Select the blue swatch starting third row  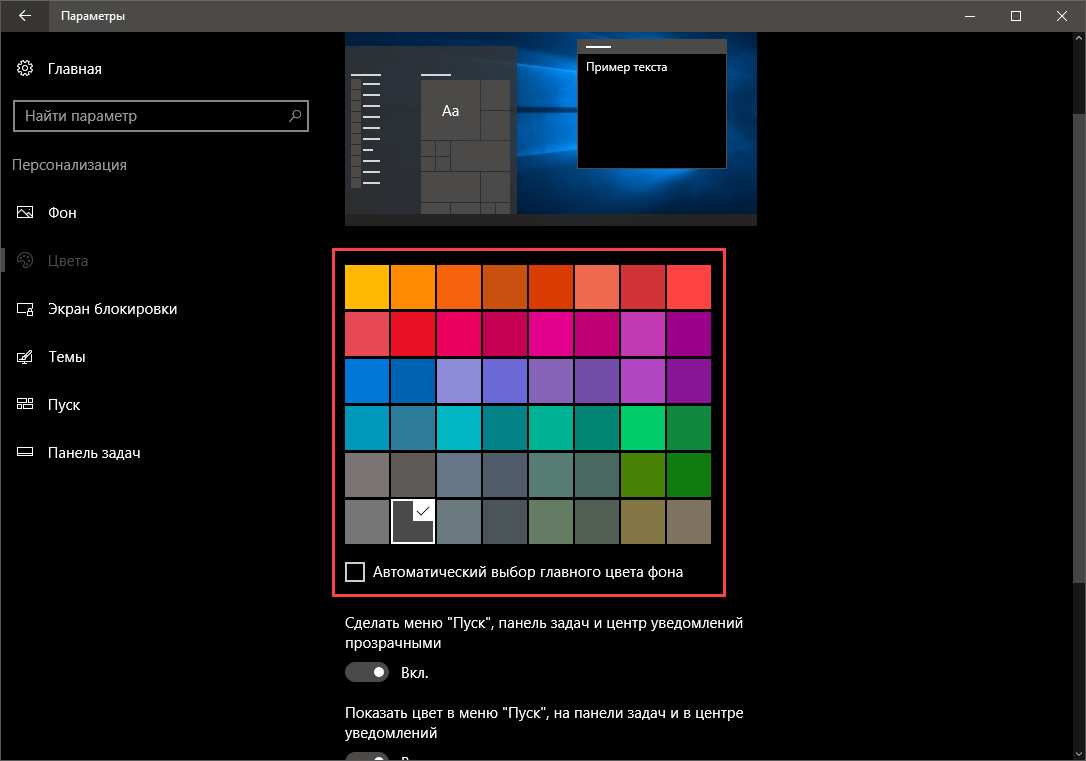tap(367, 381)
